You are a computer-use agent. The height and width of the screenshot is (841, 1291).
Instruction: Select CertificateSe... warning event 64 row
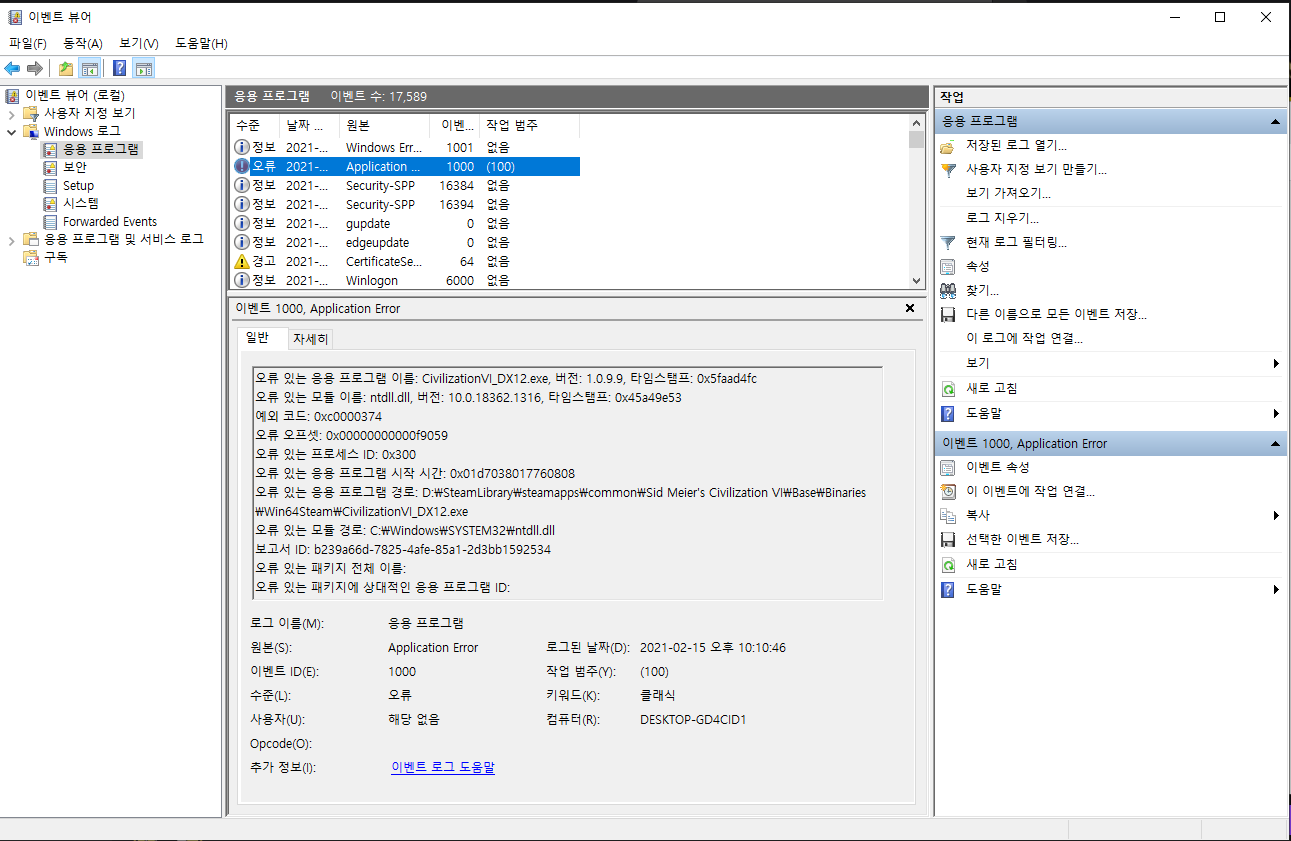[405, 261]
